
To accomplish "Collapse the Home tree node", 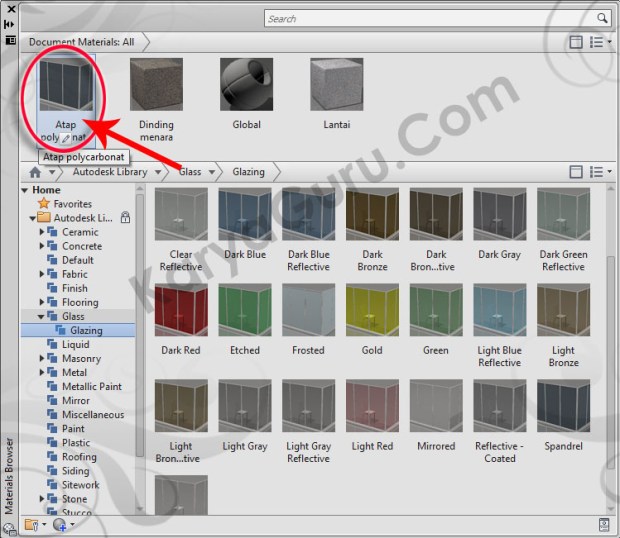I will (x=25, y=191).
